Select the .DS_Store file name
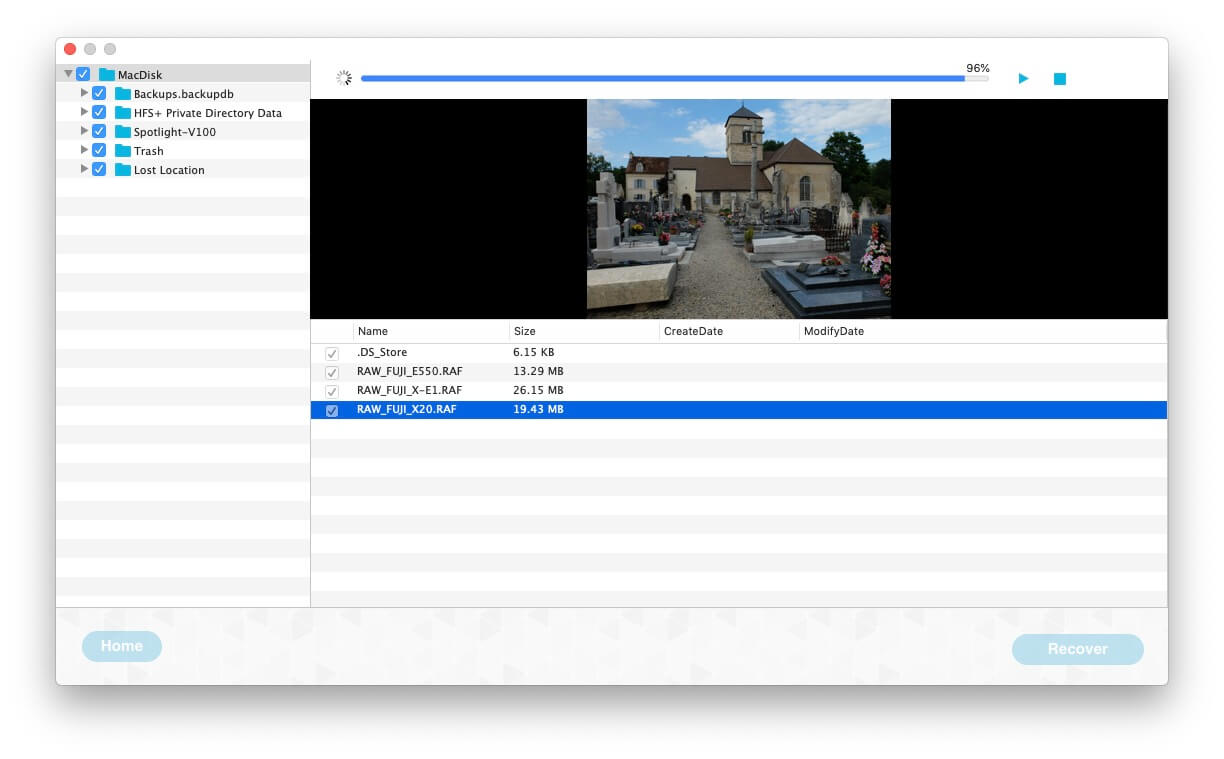The height and width of the screenshot is (759, 1224). [x=382, y=353]
